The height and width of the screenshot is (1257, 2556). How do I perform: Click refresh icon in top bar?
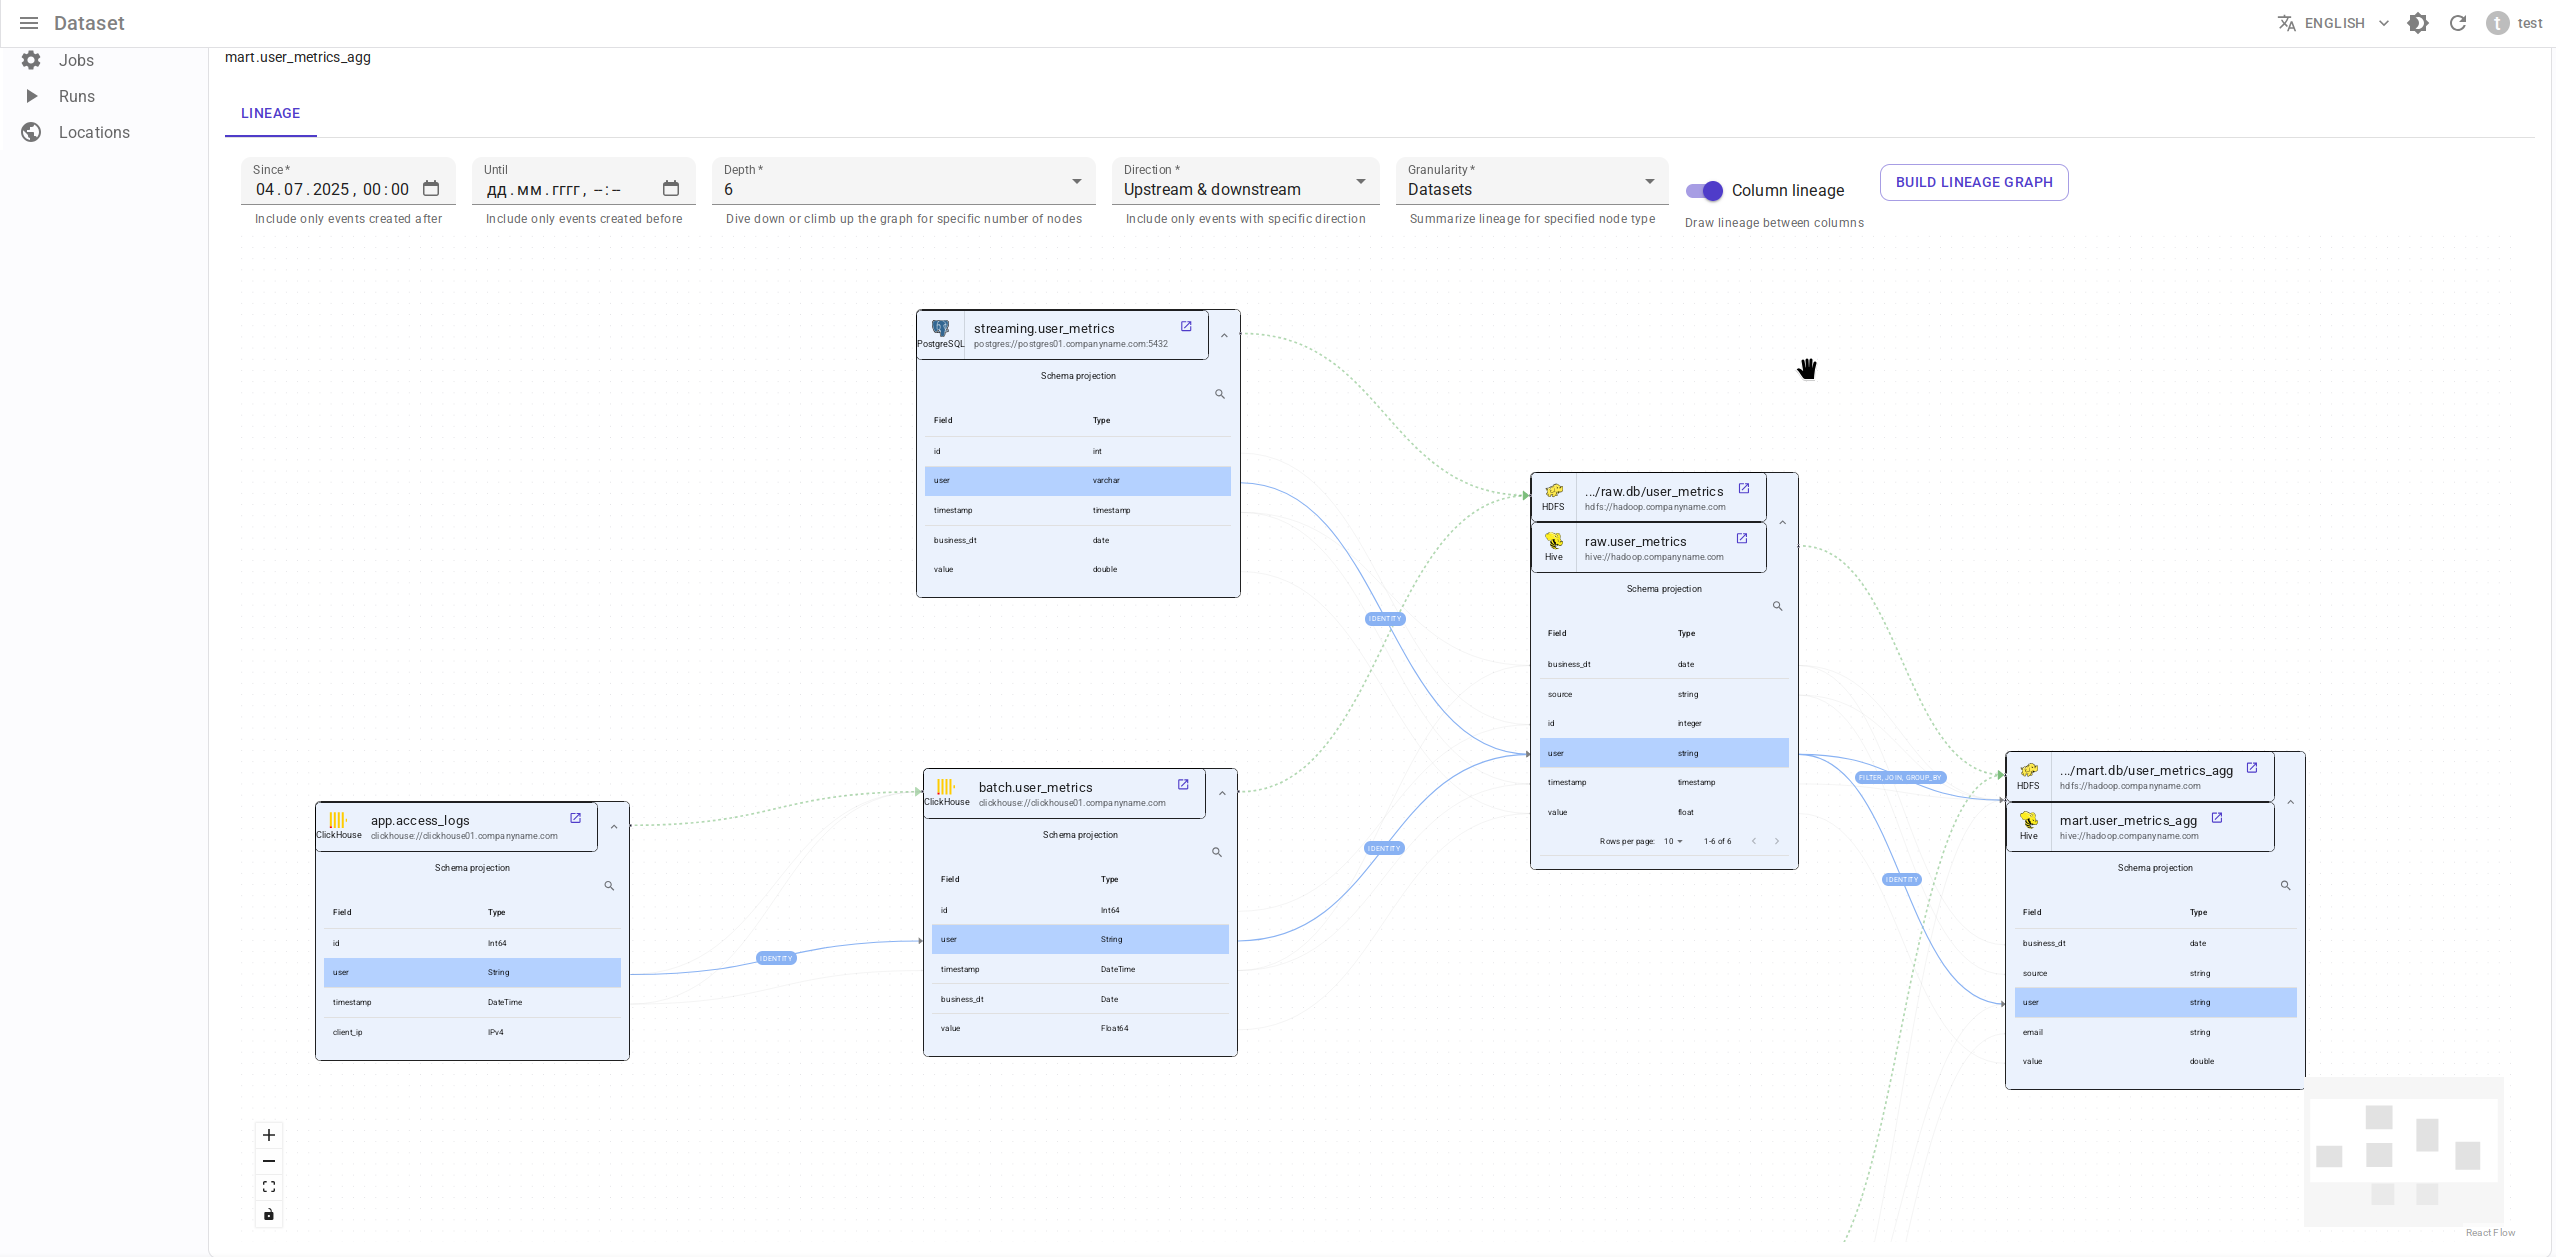2458,23
